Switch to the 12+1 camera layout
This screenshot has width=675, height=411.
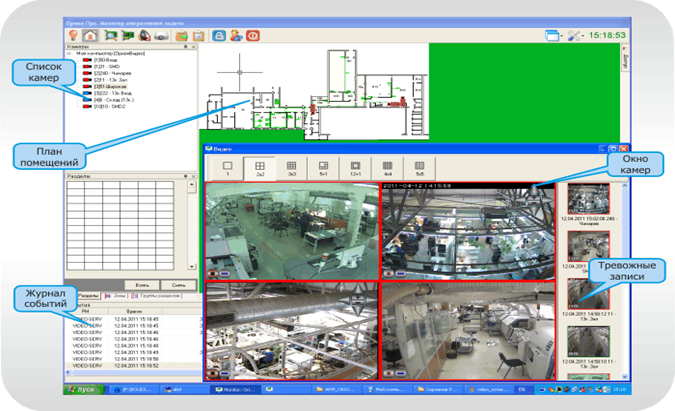tap(356, 168)
